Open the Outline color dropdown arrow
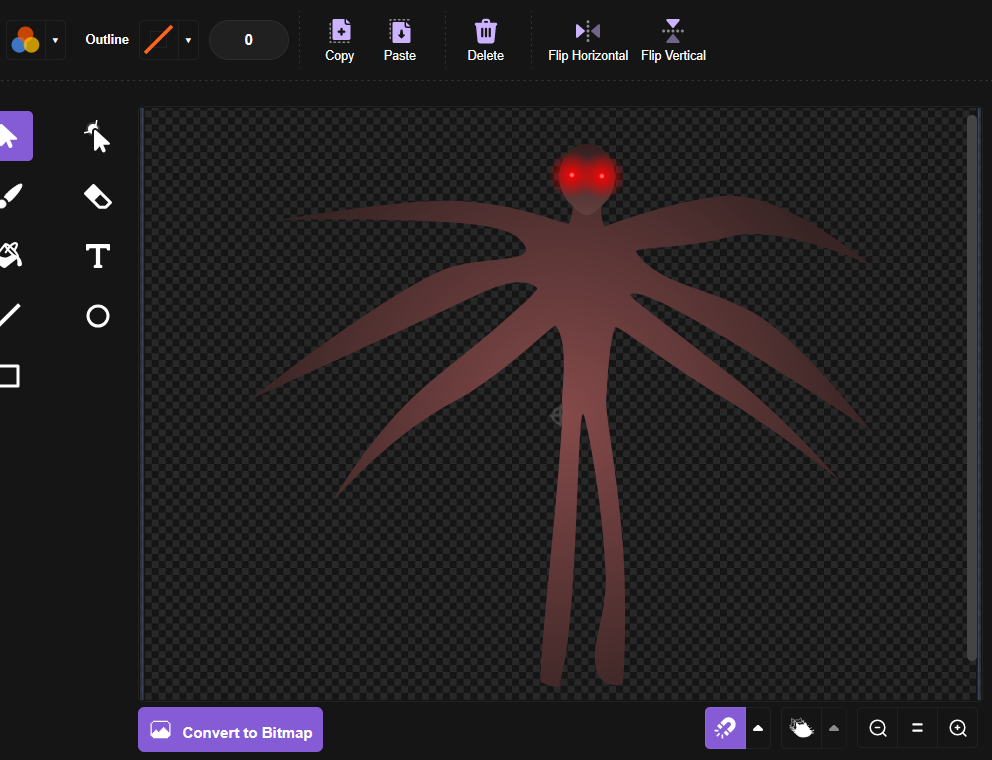The height and width of the screenshot is (760, 992). click(x=188, y=40)
